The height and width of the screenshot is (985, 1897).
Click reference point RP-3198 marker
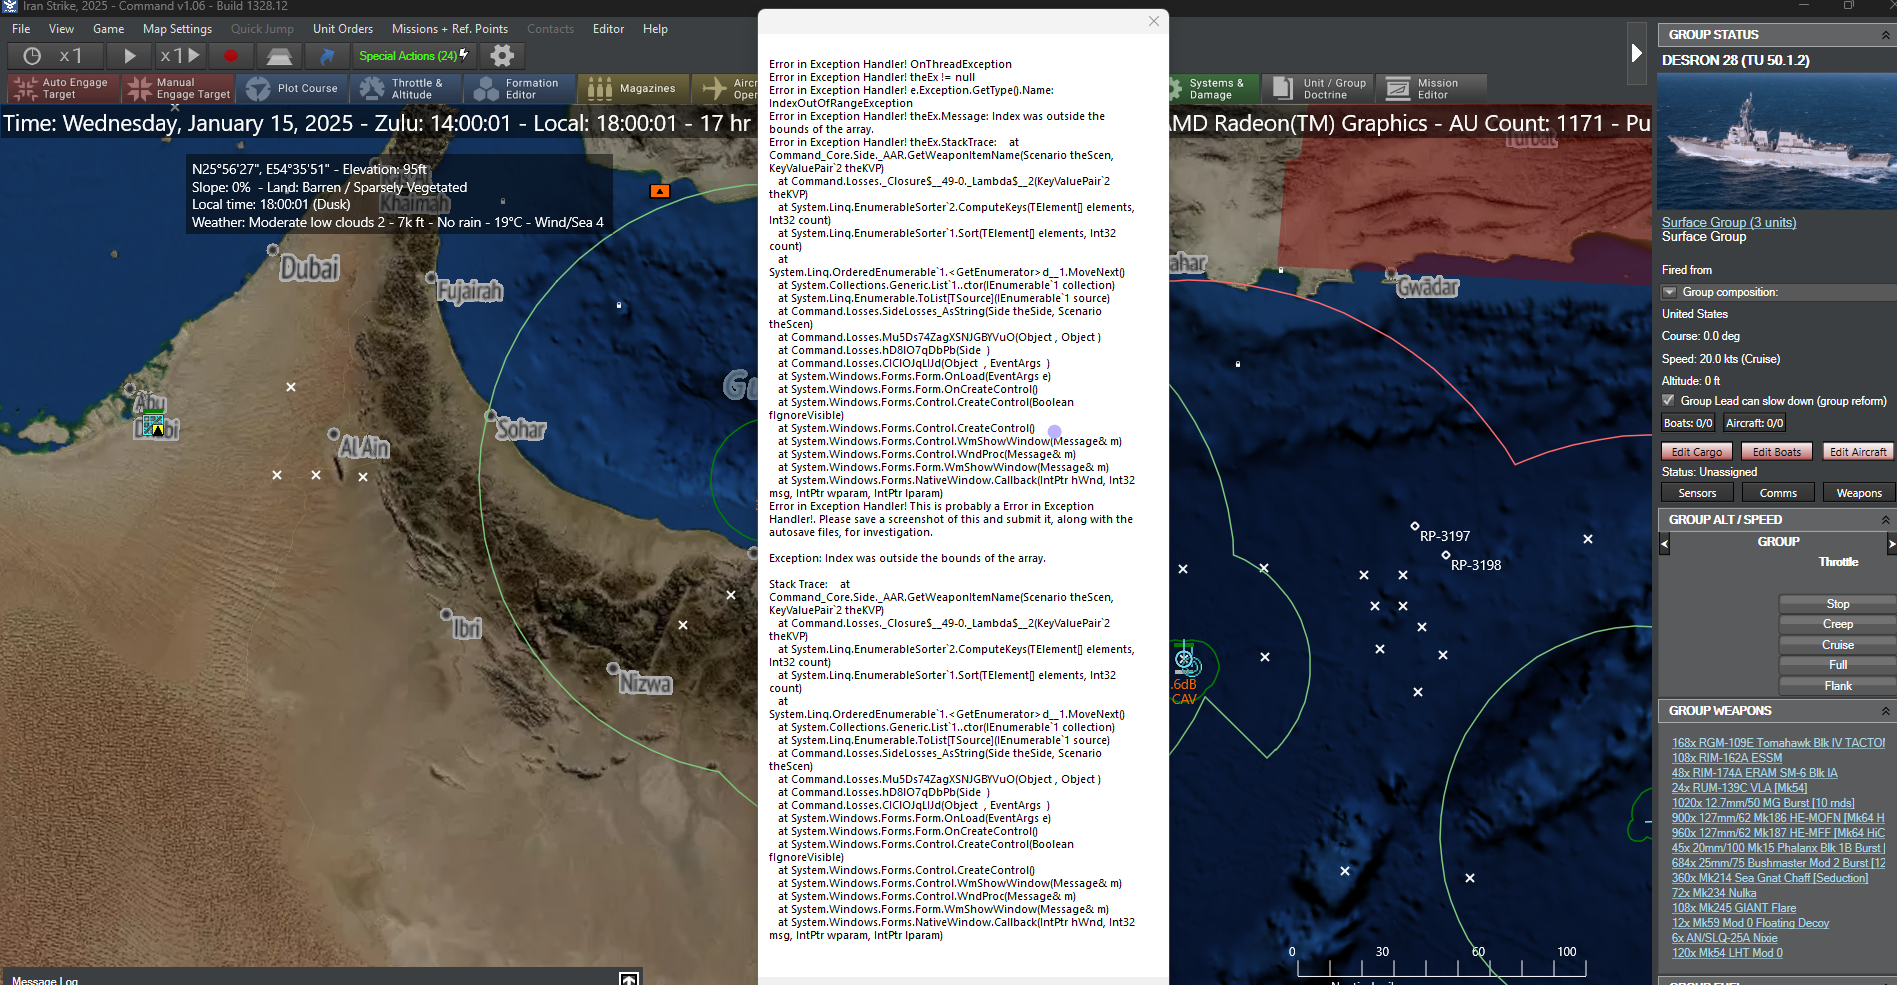(1445, 555)
